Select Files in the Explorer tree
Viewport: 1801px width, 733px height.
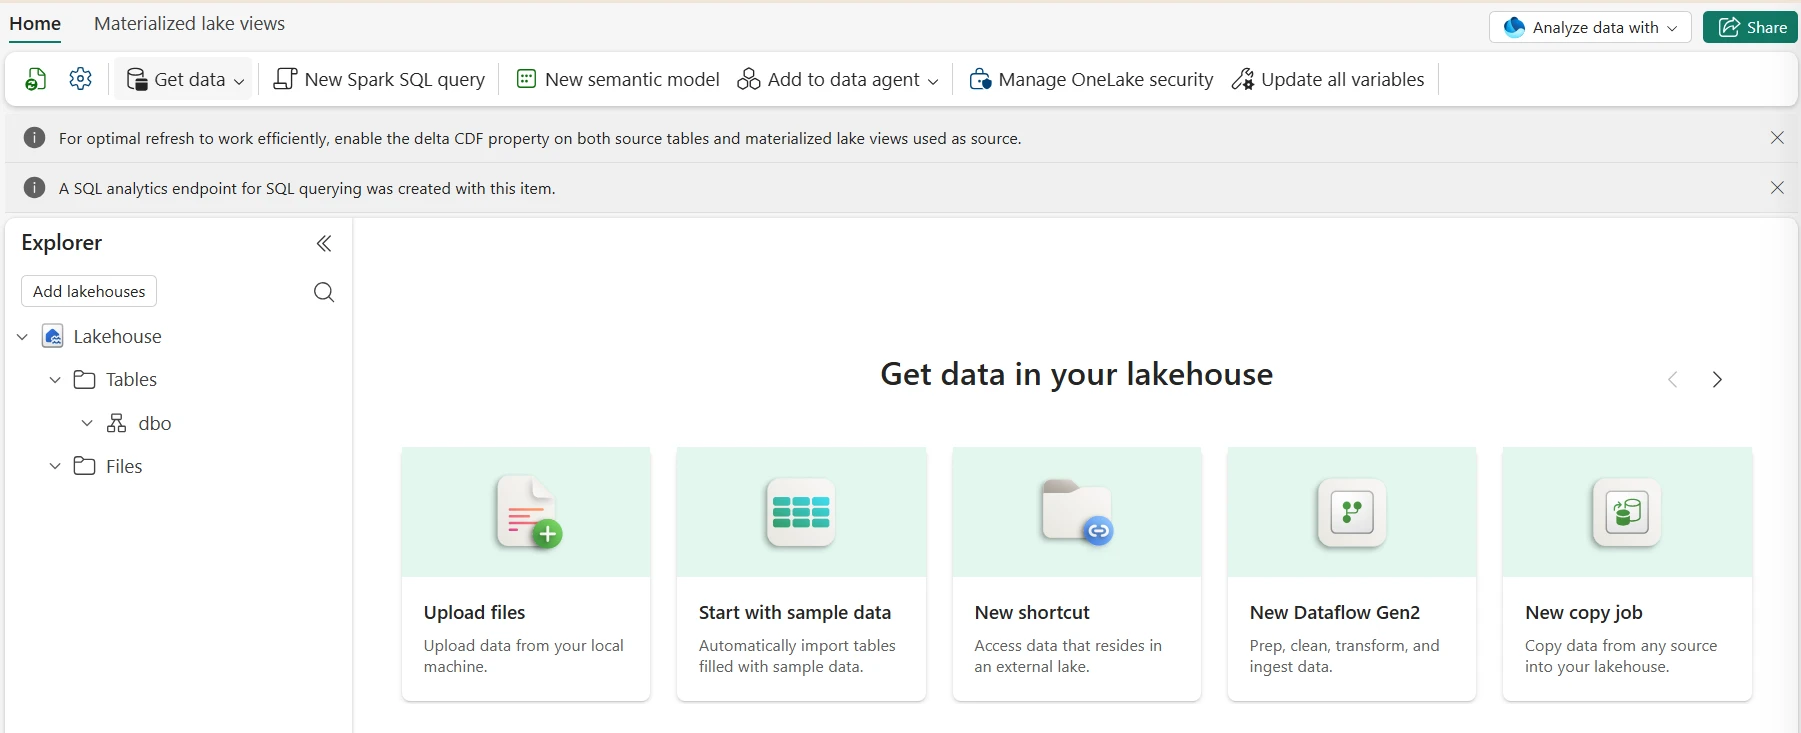124,466
